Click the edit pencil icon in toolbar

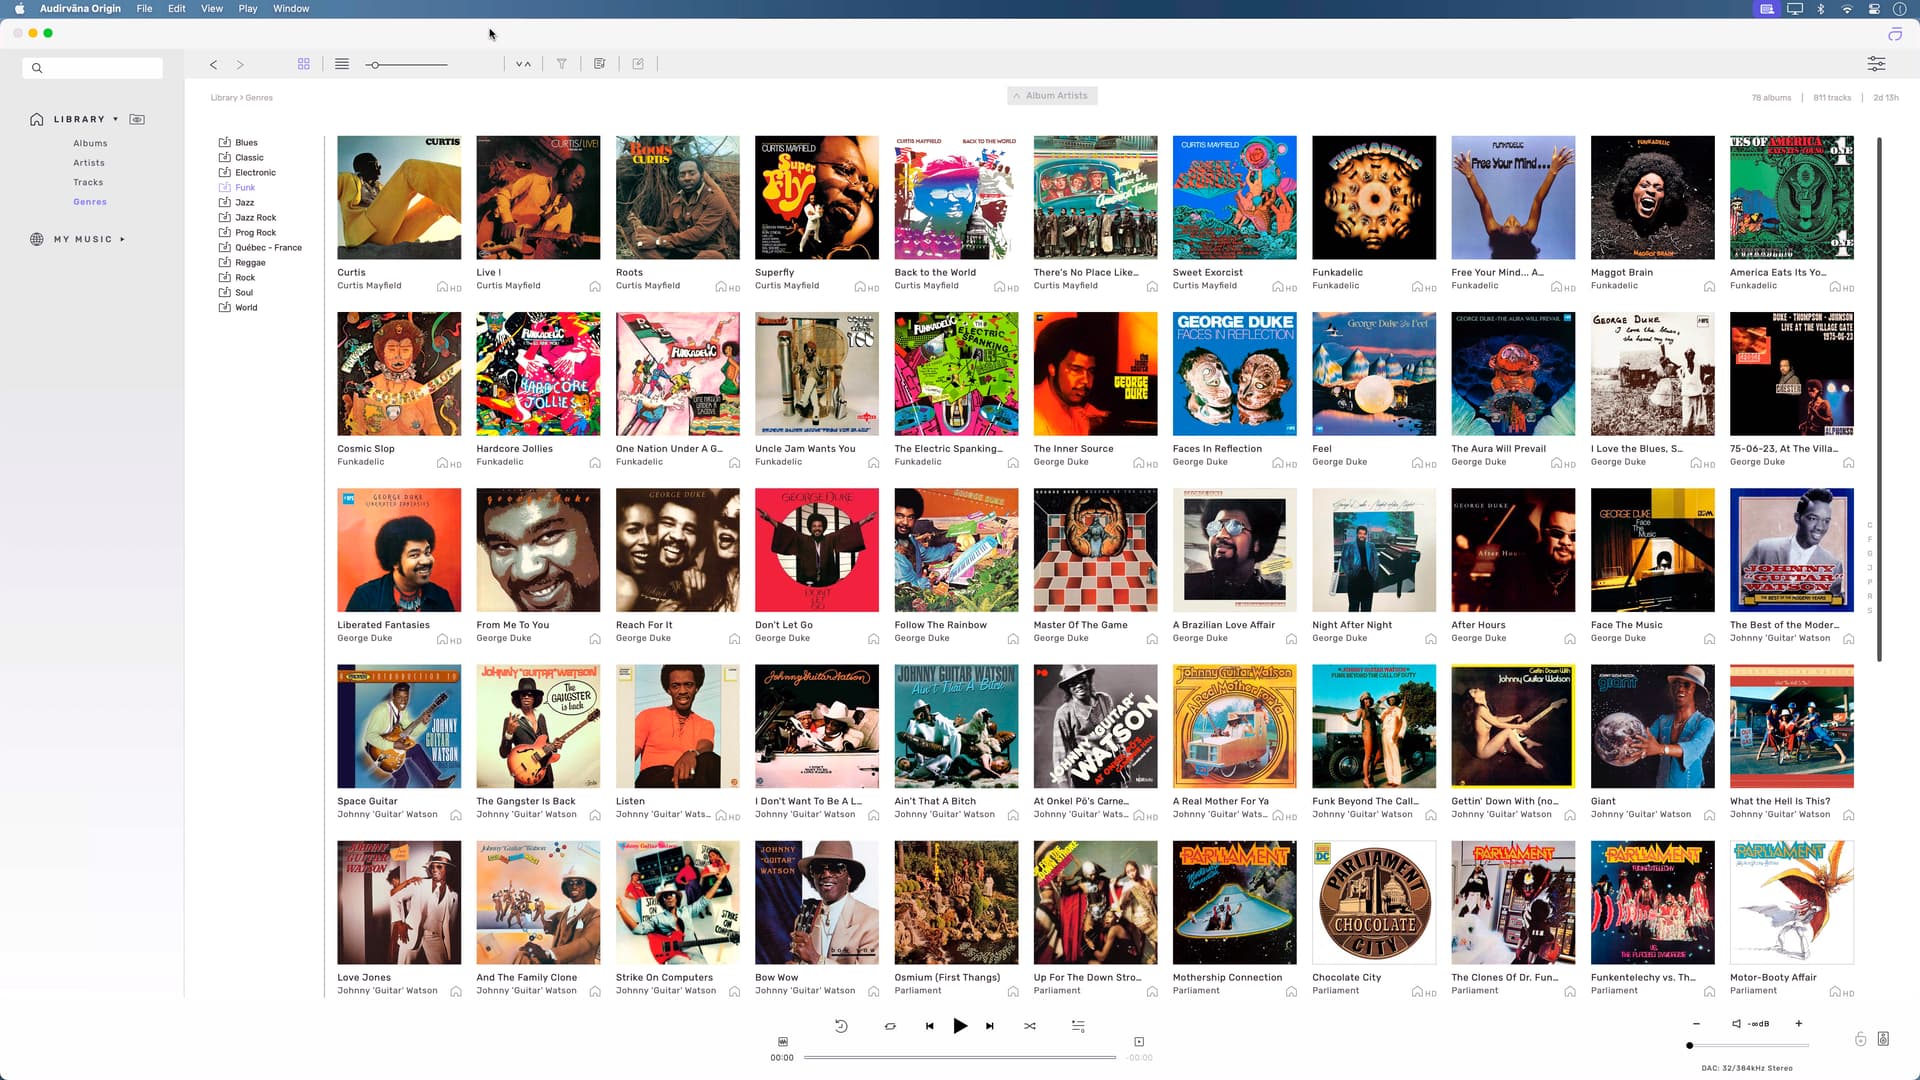(x=638, y=64)
